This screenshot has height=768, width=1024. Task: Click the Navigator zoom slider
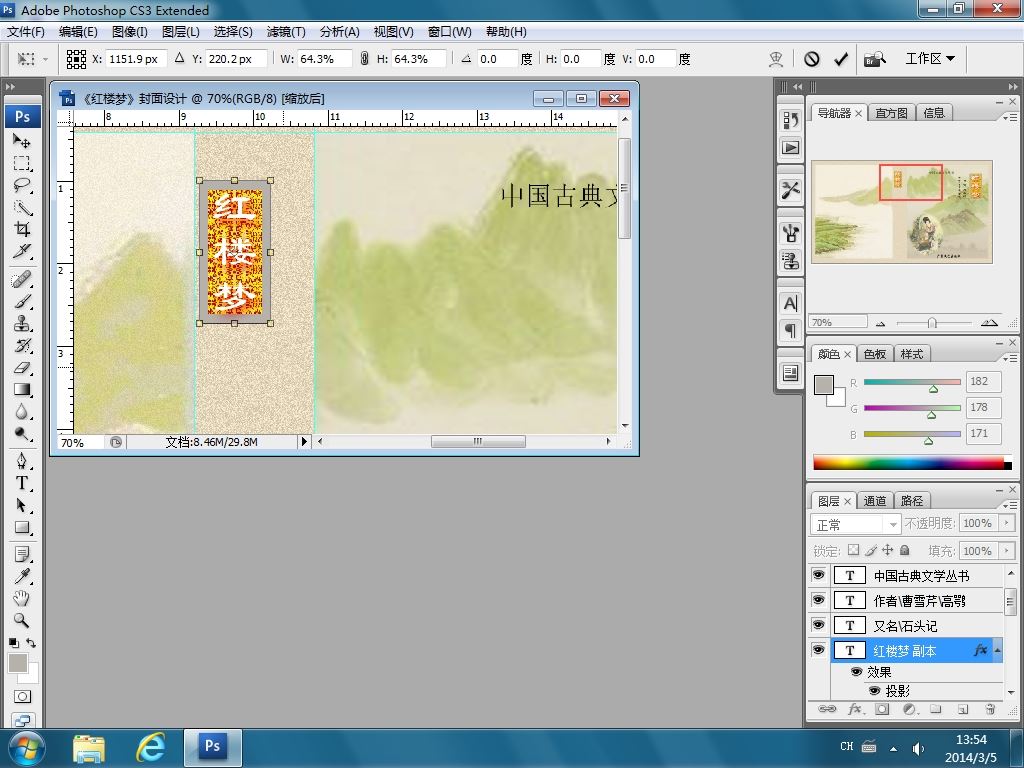pos(932,323)
